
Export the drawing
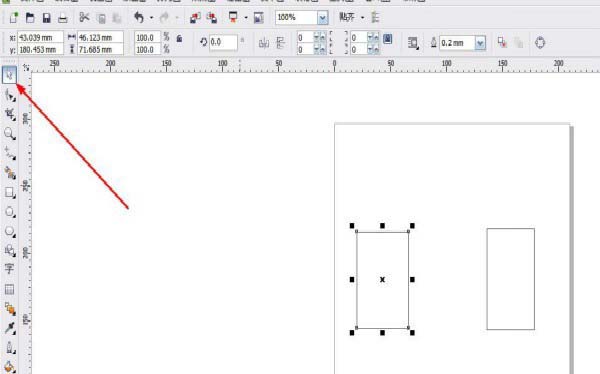(x=212, y=18)
